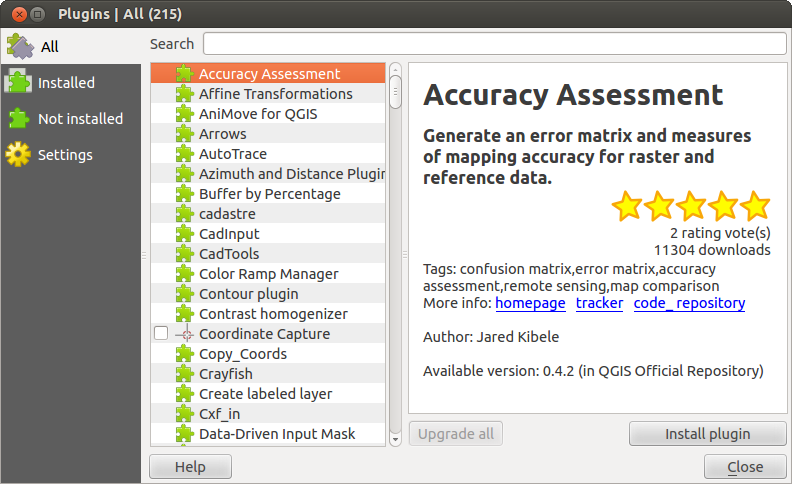Rate plugin with the first star
Image resolution: width=792 pixels, height=484 pixels.
coord(627,207)
